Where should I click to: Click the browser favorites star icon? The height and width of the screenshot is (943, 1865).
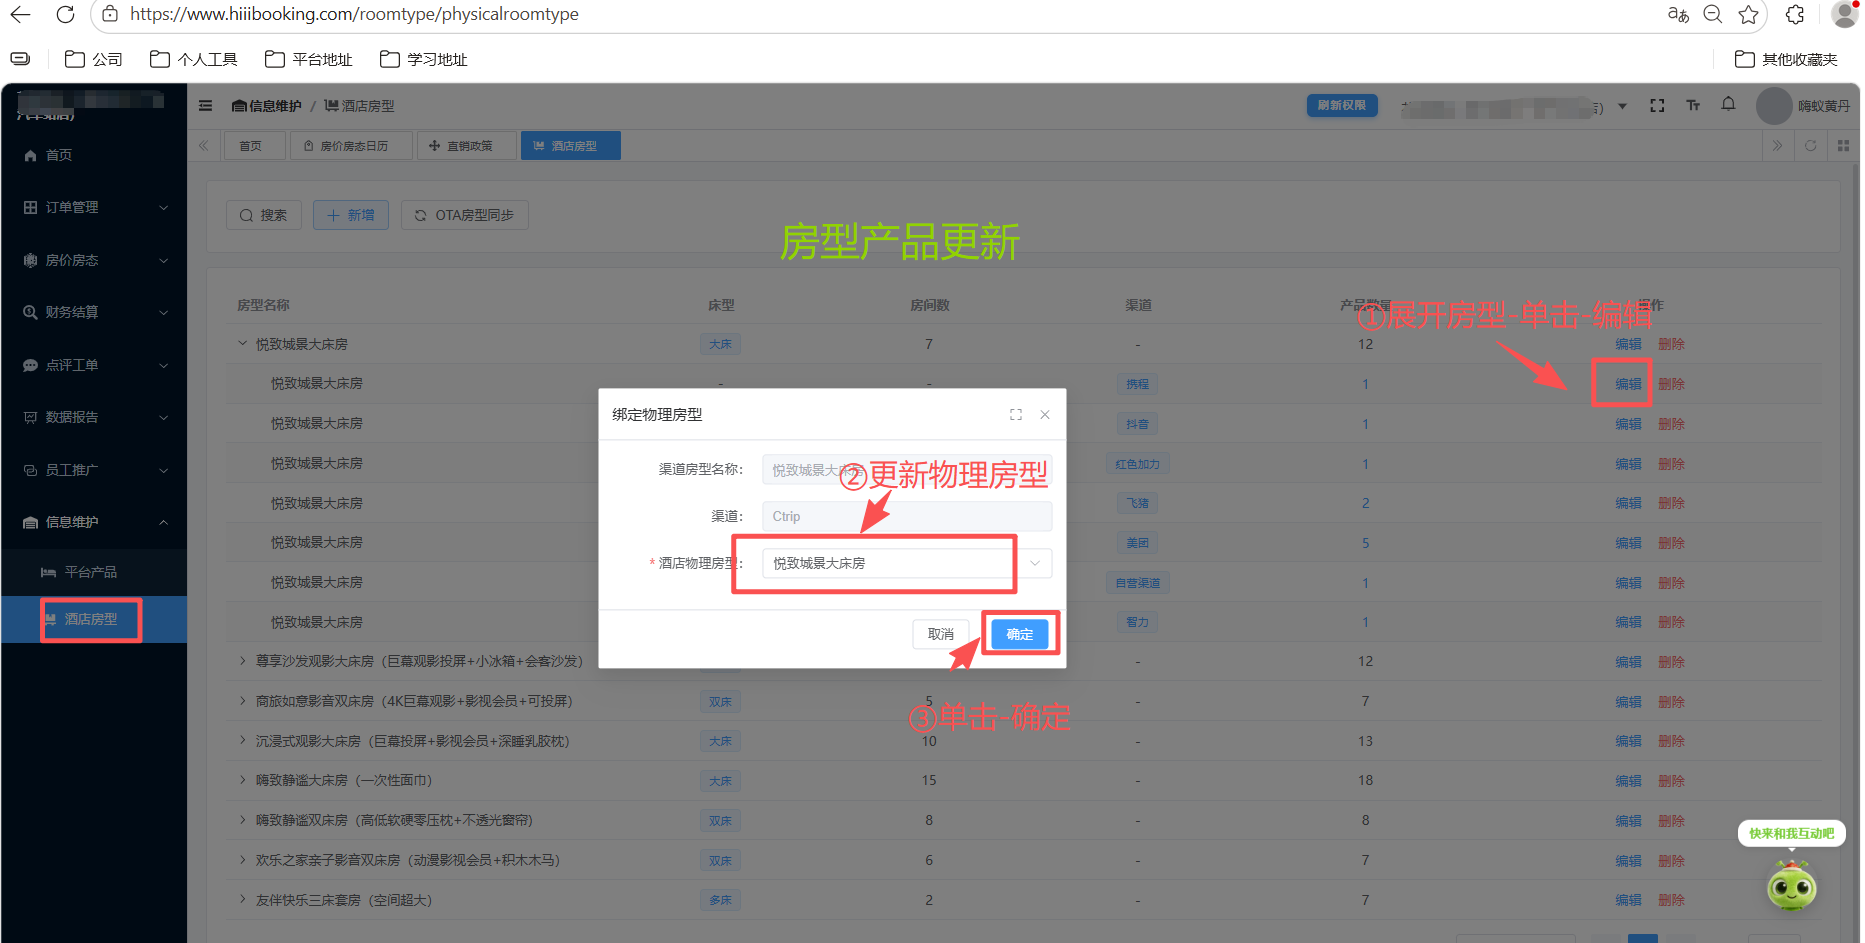tap(1748, 15)
